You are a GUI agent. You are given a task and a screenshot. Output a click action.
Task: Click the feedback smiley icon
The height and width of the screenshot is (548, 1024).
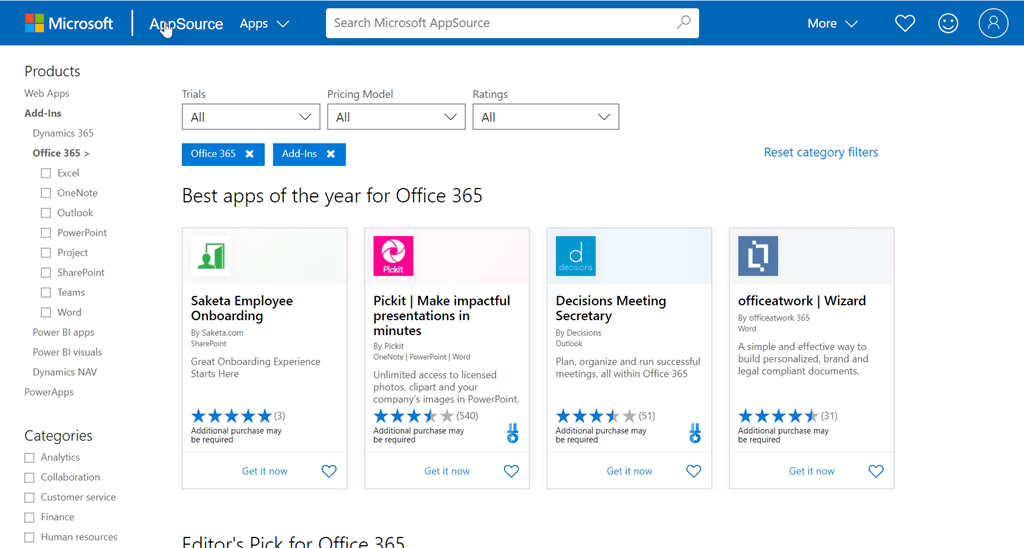tap(948, 24)
